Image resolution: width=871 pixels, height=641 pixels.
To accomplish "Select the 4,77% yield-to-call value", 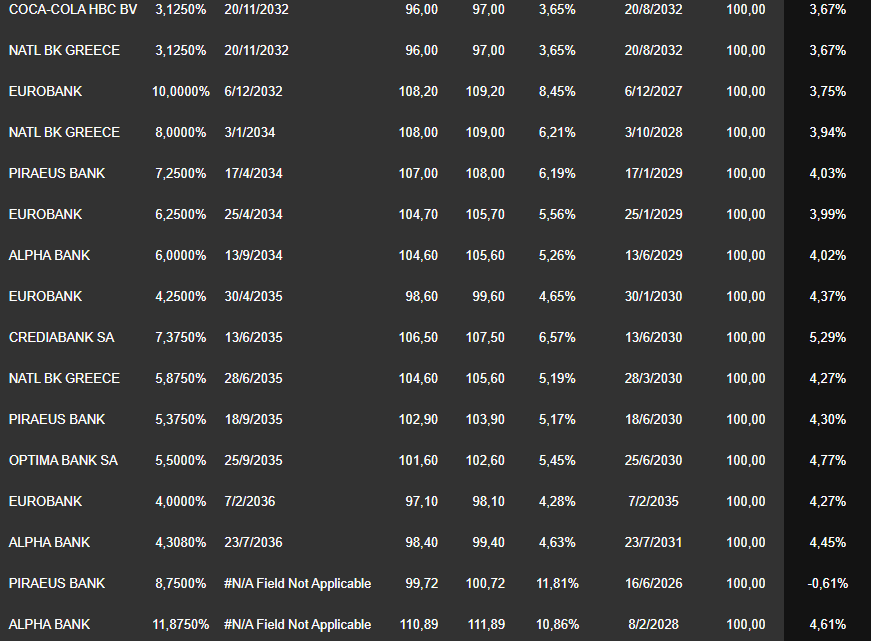I will (x=828, y=460).
